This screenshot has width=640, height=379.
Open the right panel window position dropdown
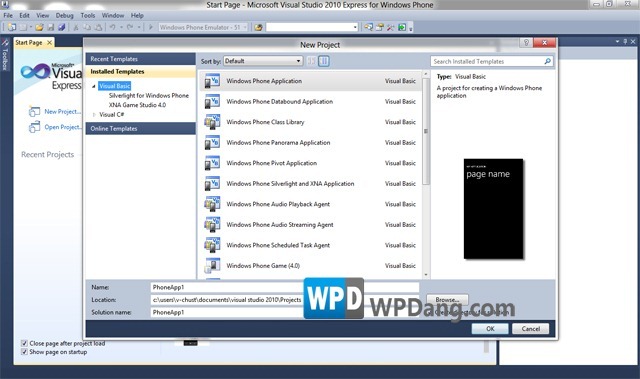click(618, 42)
